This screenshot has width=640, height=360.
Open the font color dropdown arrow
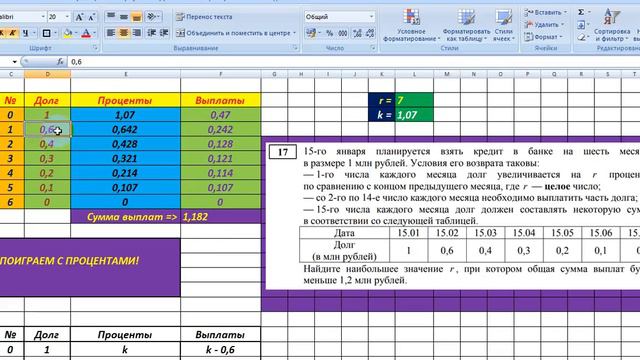tap(95, 33)
